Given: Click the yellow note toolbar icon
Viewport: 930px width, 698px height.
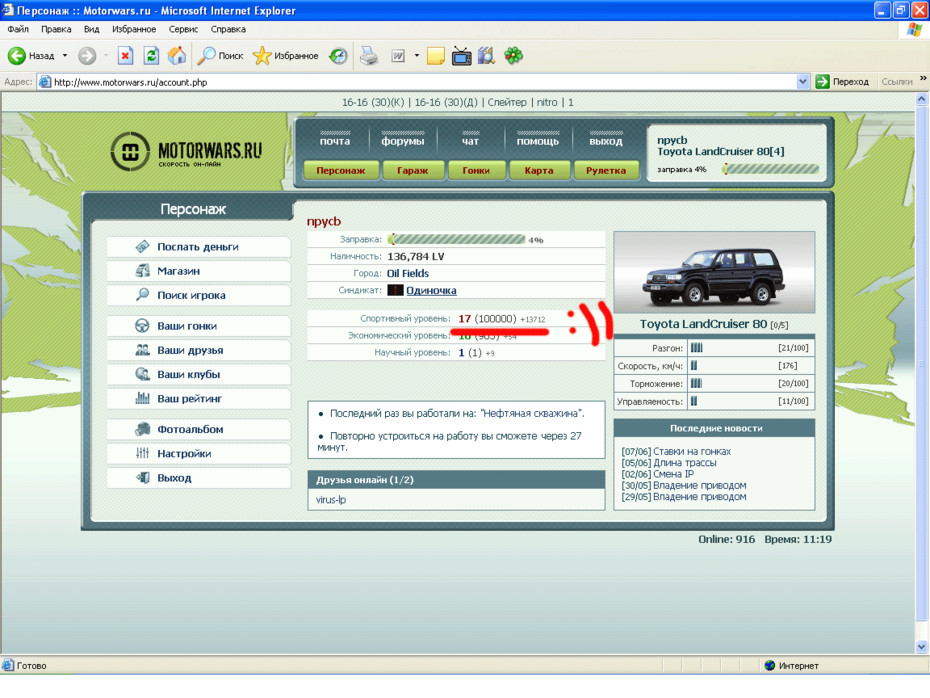Looking at the screenshot, I should coord(435,56).
